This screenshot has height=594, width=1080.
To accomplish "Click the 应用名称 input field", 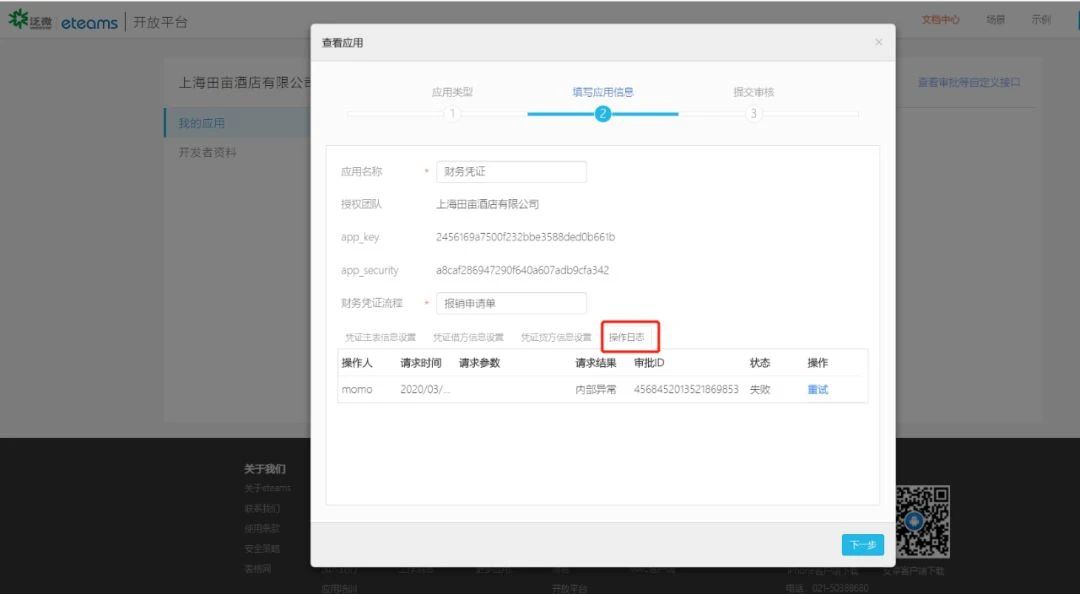I will point(511,172).
